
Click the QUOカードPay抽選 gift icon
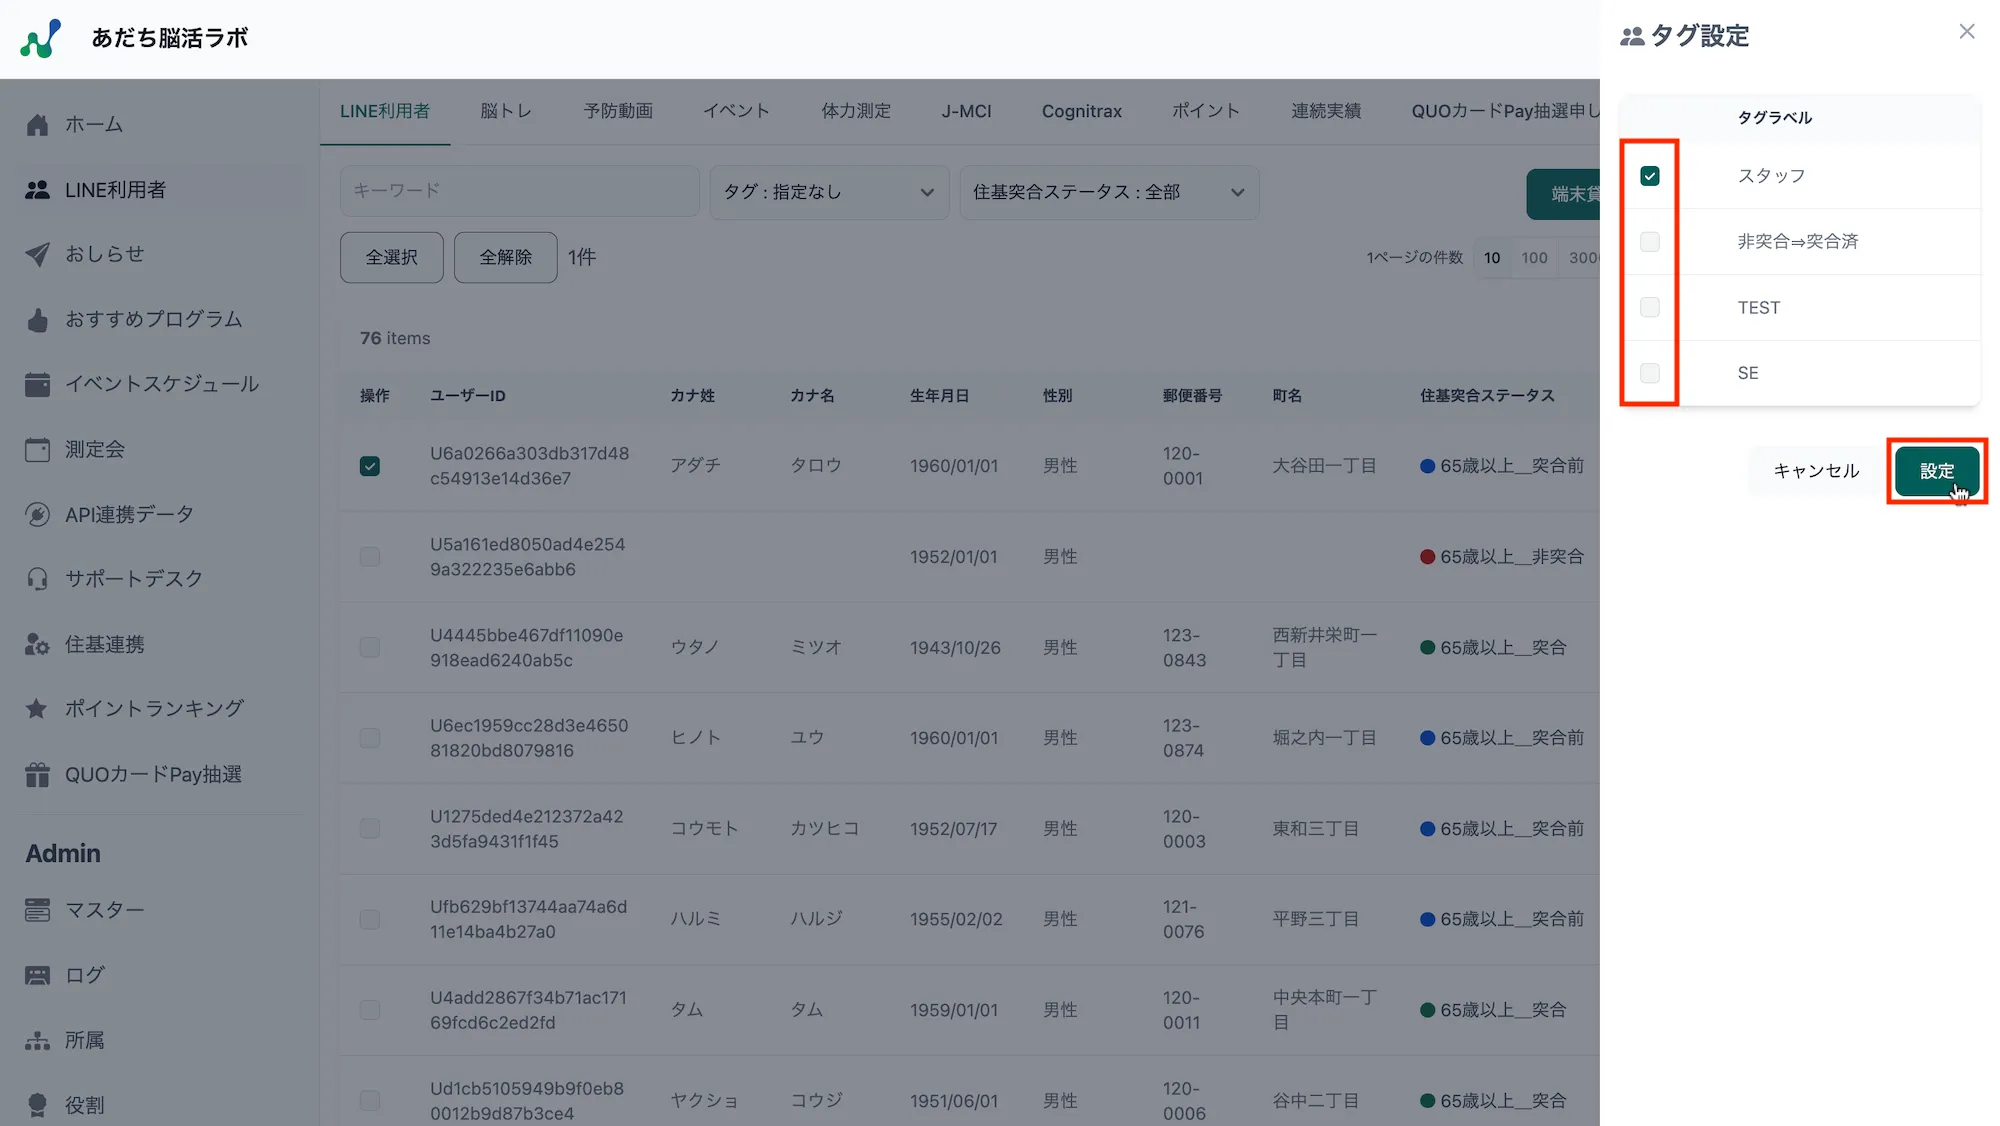tap(38, 775)
